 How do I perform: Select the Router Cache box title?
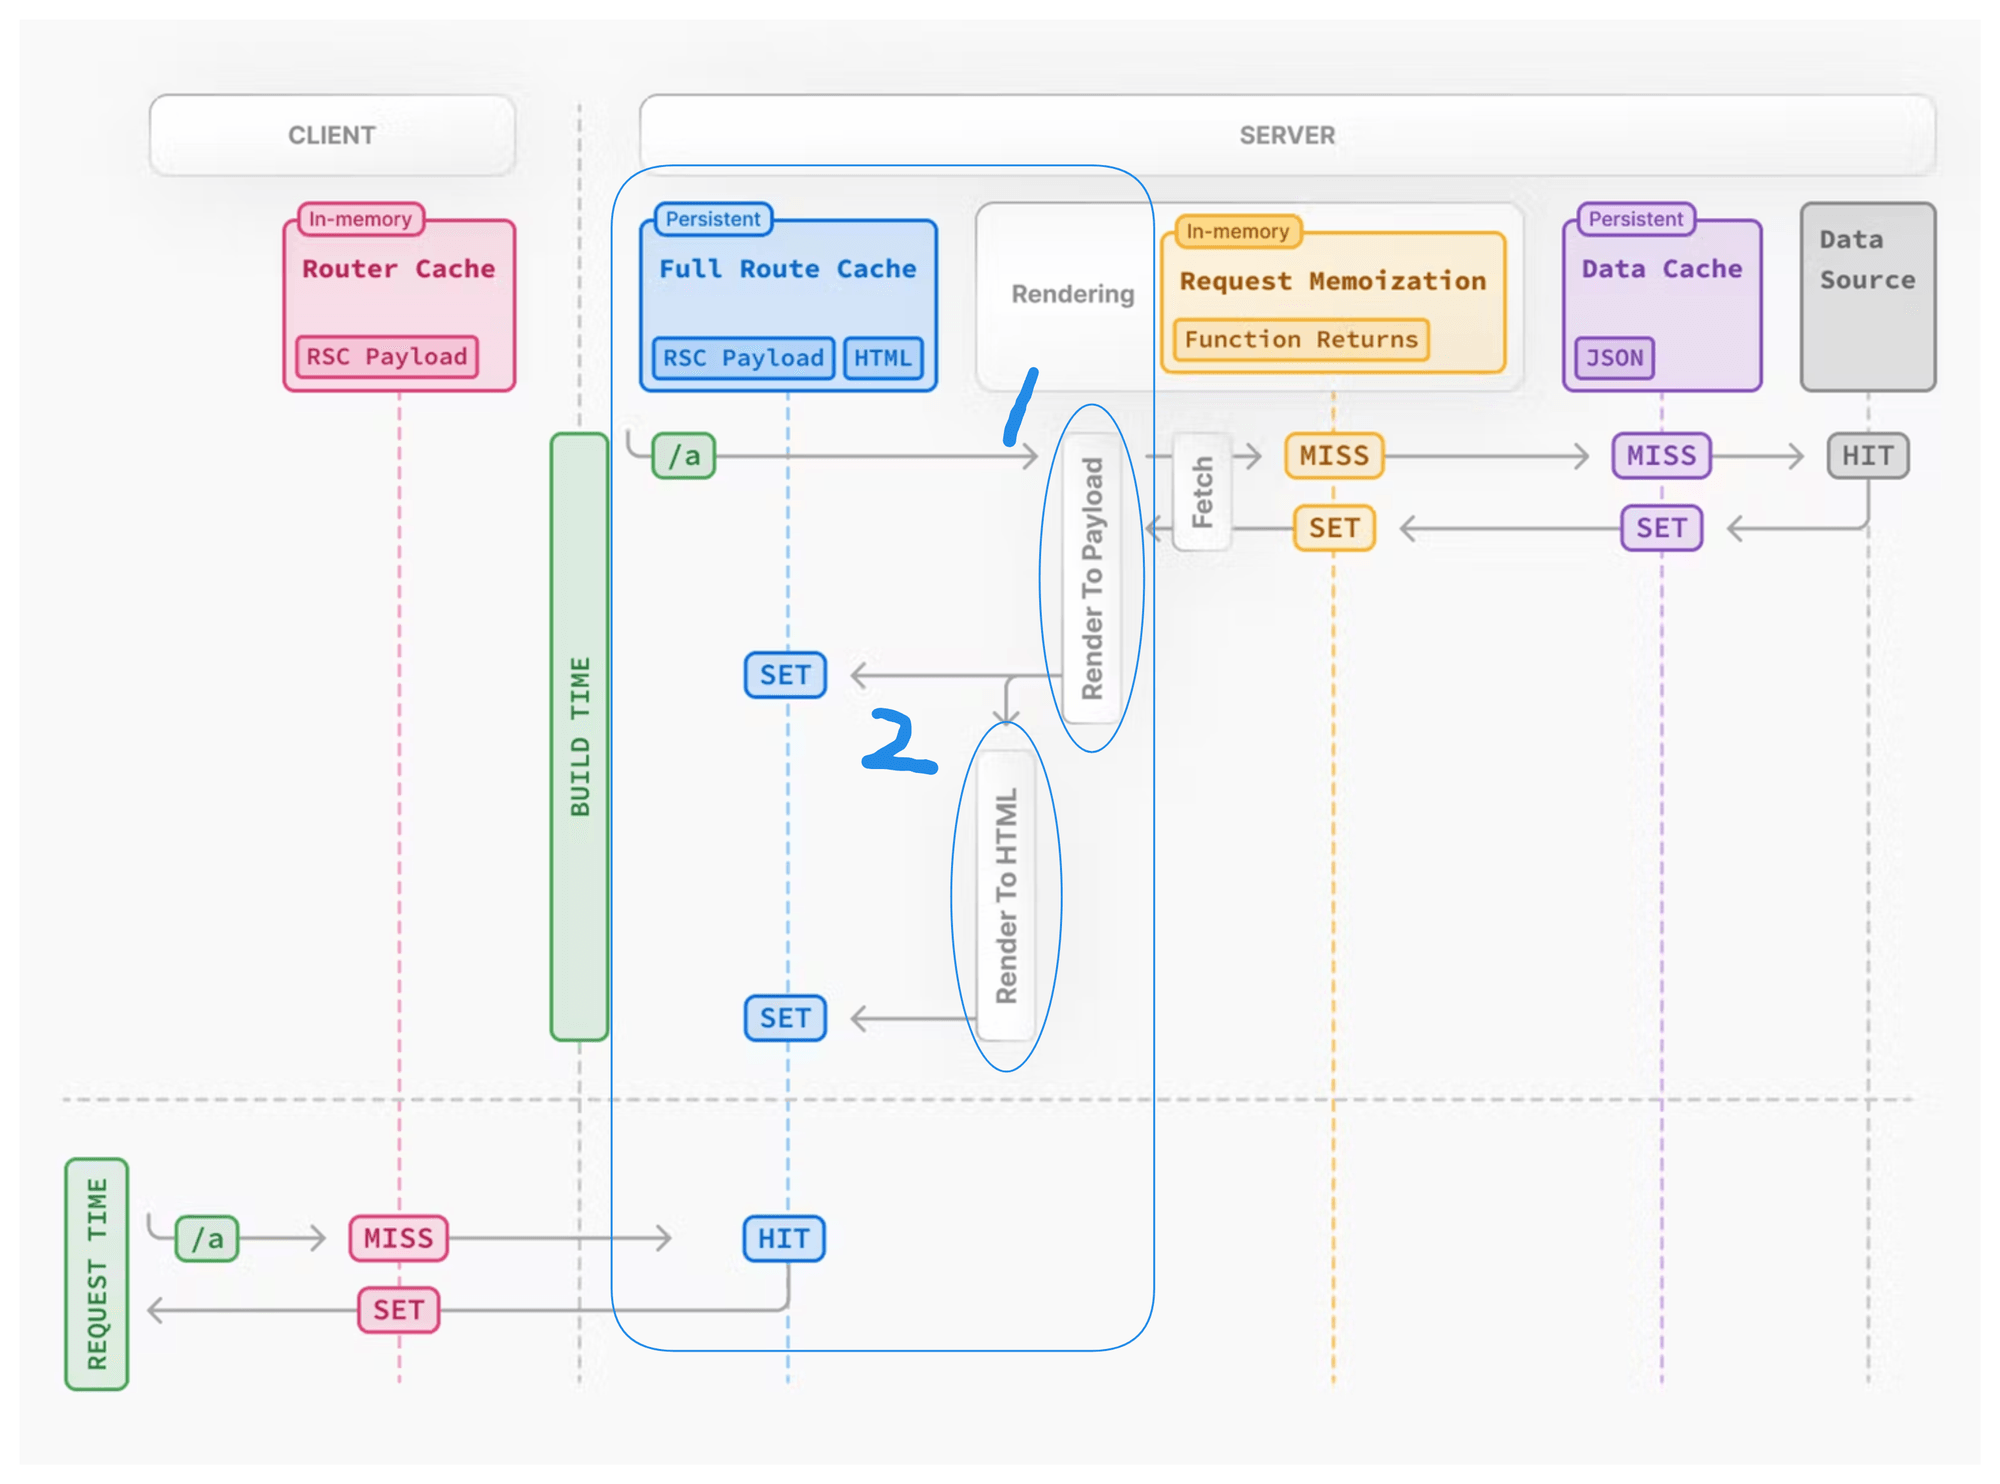point(398,269)
